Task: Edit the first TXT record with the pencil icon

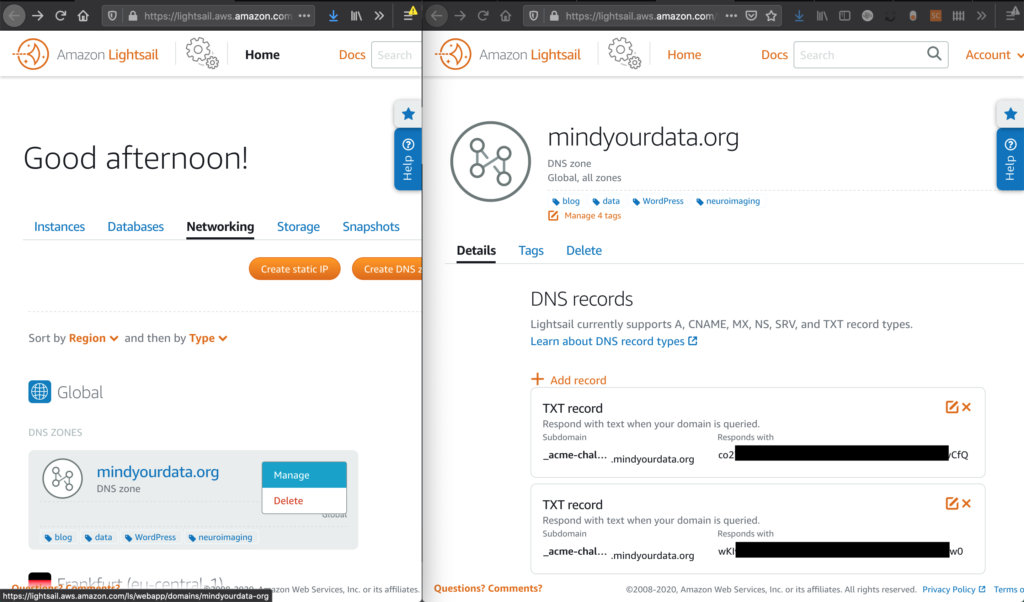Action: pos(952,407)
